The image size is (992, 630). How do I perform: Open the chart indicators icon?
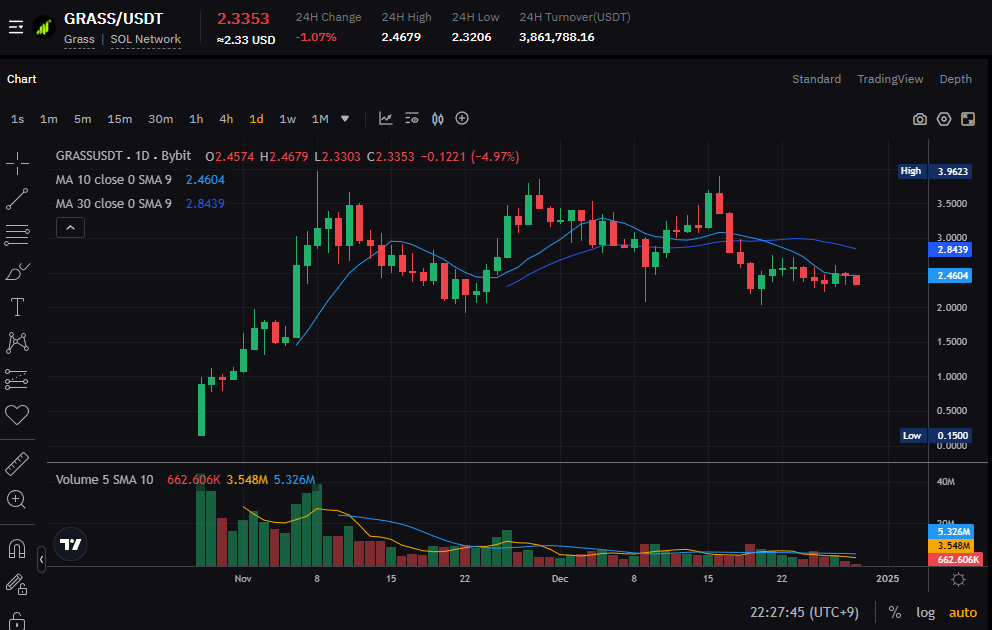point(385,118)
